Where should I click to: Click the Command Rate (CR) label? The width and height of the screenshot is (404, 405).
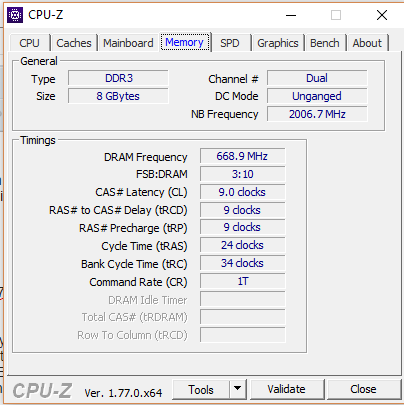138,282
